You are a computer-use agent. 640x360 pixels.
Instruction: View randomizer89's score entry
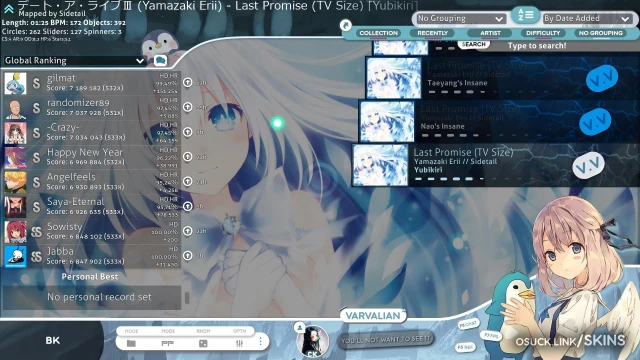click(x=92, y=108)
